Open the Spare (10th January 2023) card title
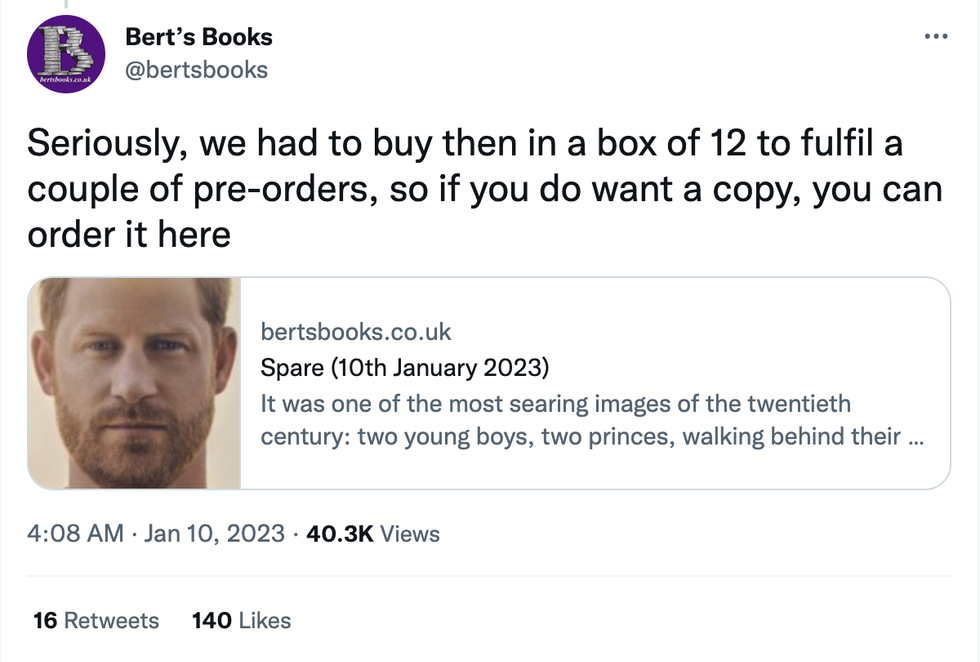The image size is (980, 662). (404, 367)
